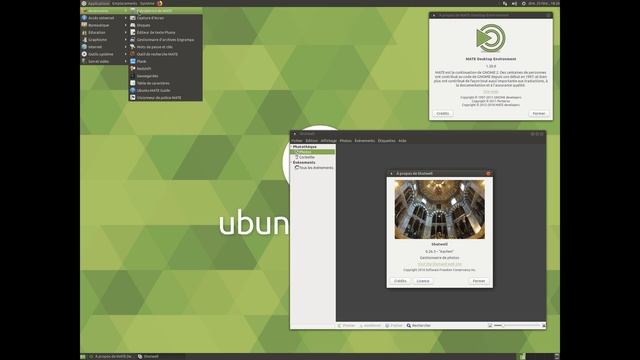Click Fermer in Shotwell about dialog
The height and width of the screenshot is (360, 640).
point(479,281)
